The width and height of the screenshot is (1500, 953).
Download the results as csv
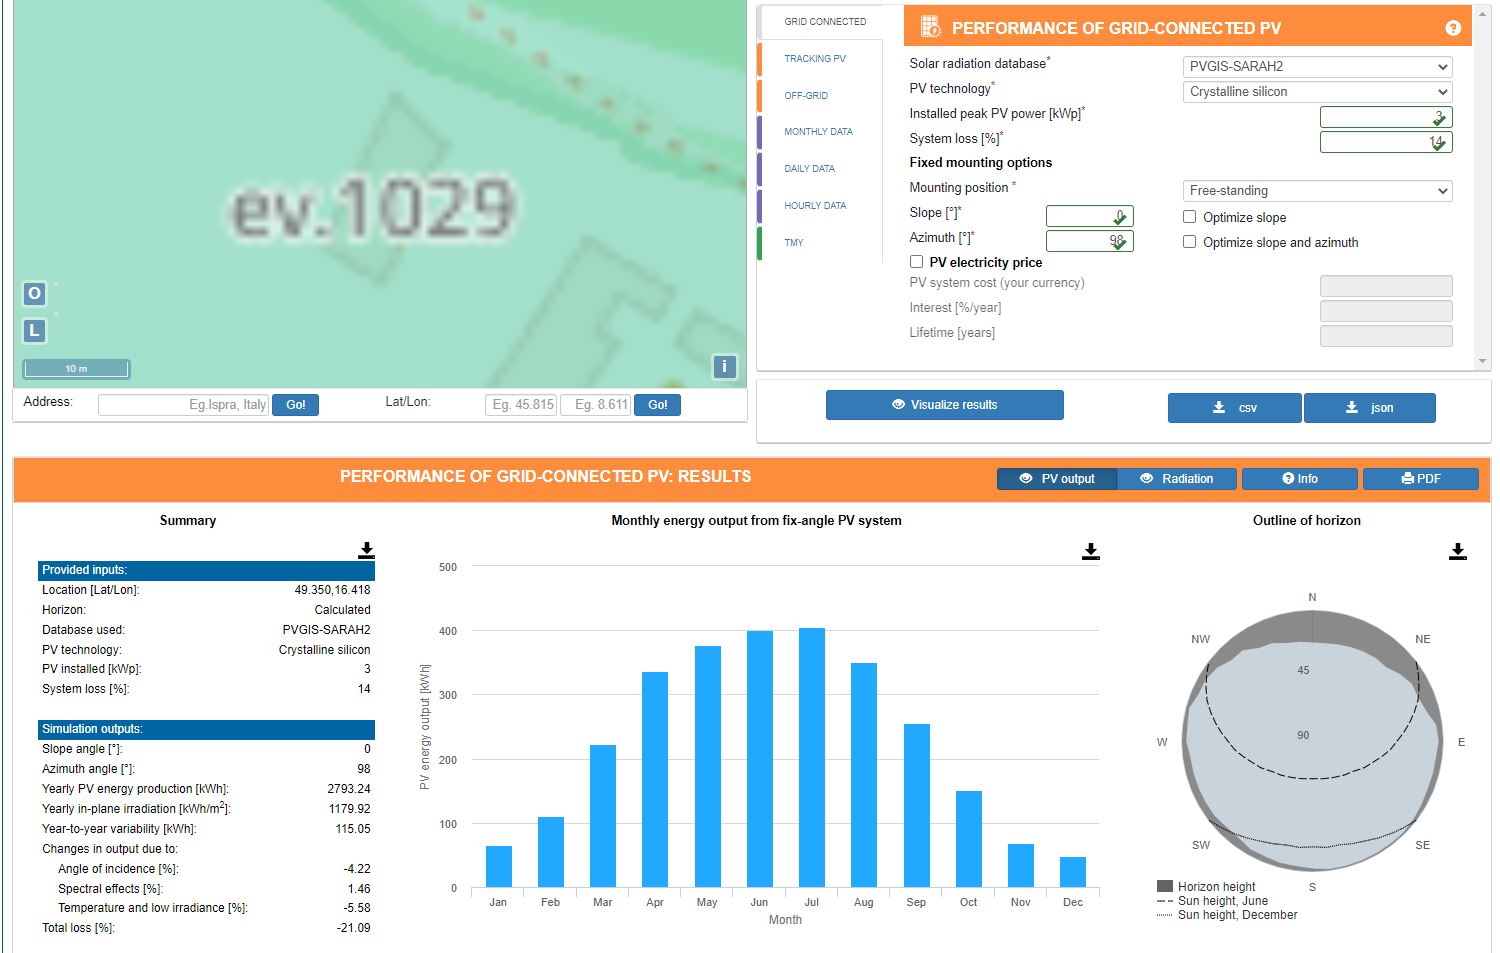[1234, 408]
